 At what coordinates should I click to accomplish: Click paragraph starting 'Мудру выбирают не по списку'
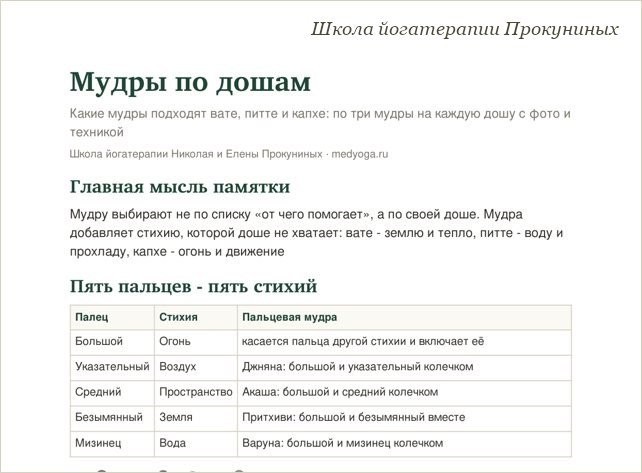click(316, 233)
